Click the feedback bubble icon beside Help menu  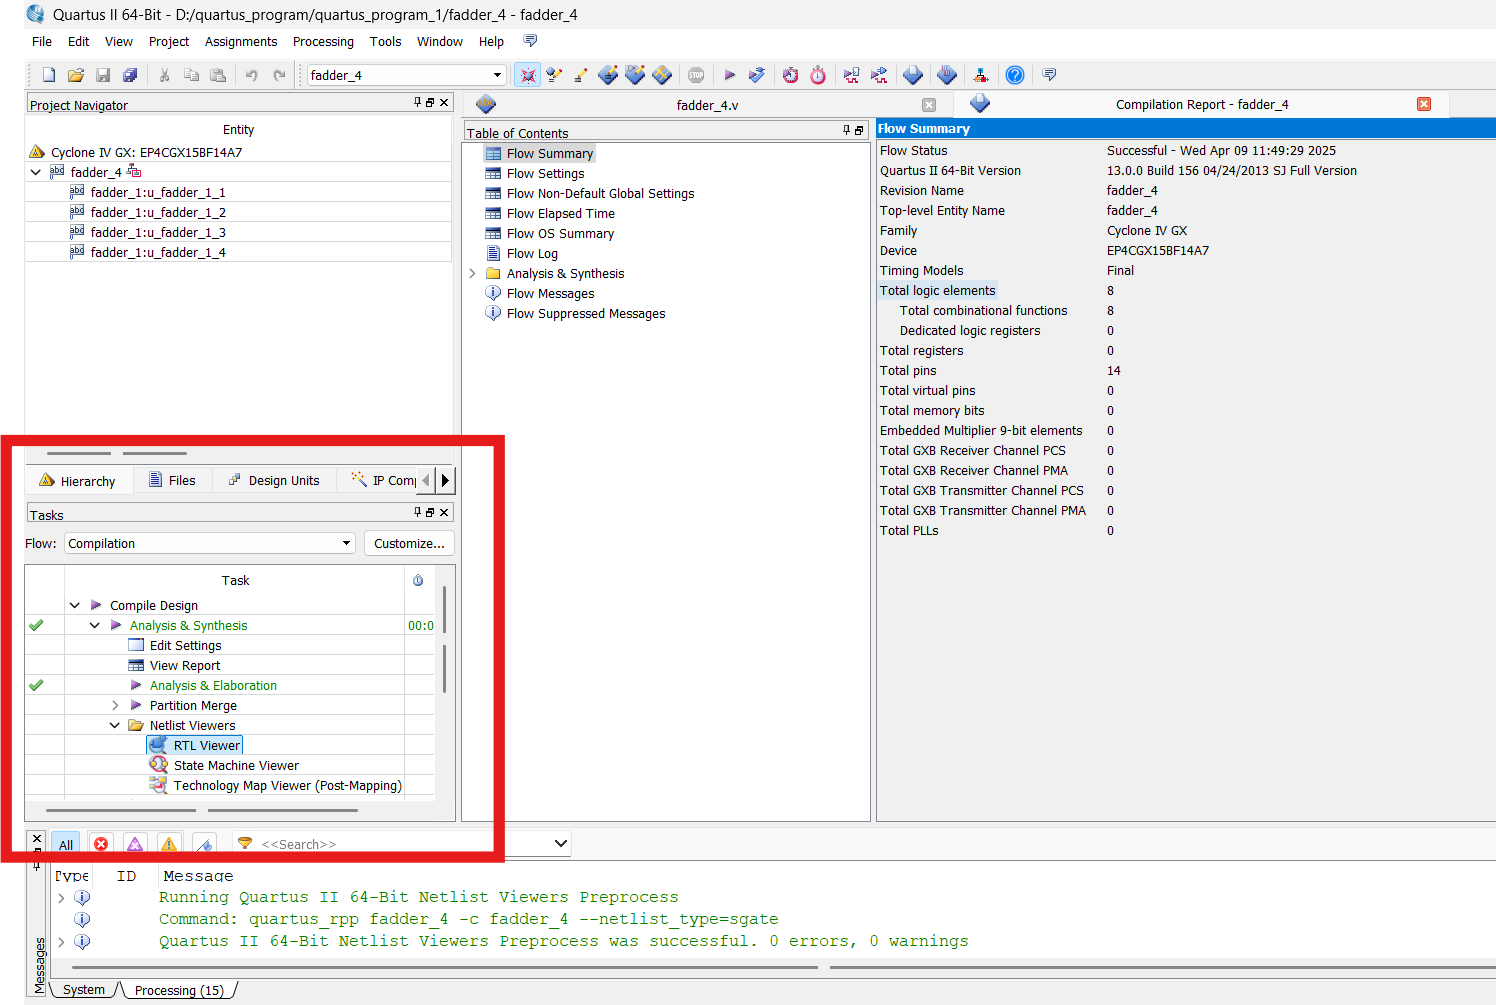point(530,41)
